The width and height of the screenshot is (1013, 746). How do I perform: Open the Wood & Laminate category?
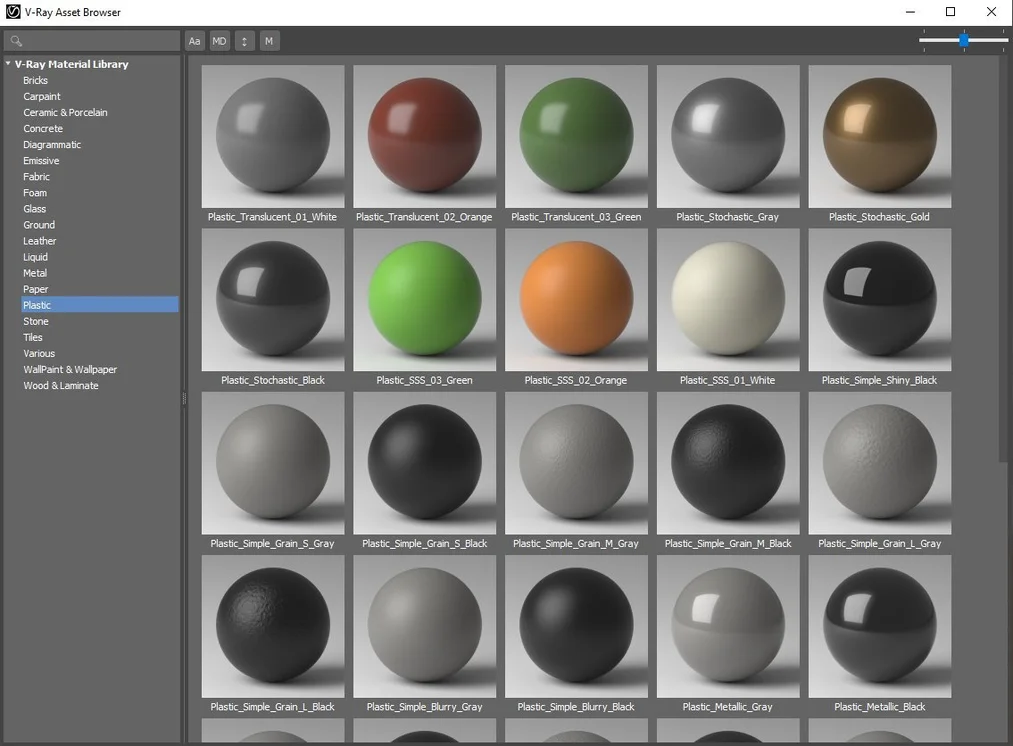coord(61,385)
